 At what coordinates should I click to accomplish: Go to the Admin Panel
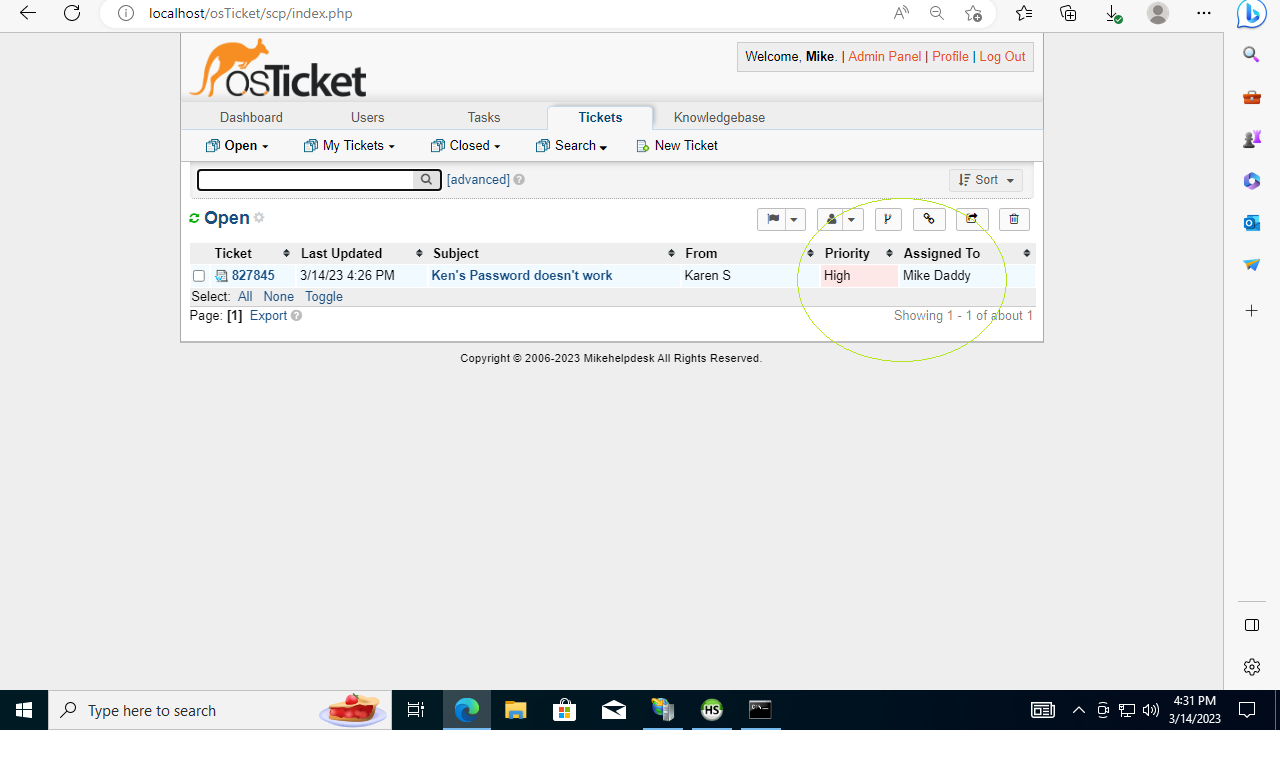[x=884, y=56]
